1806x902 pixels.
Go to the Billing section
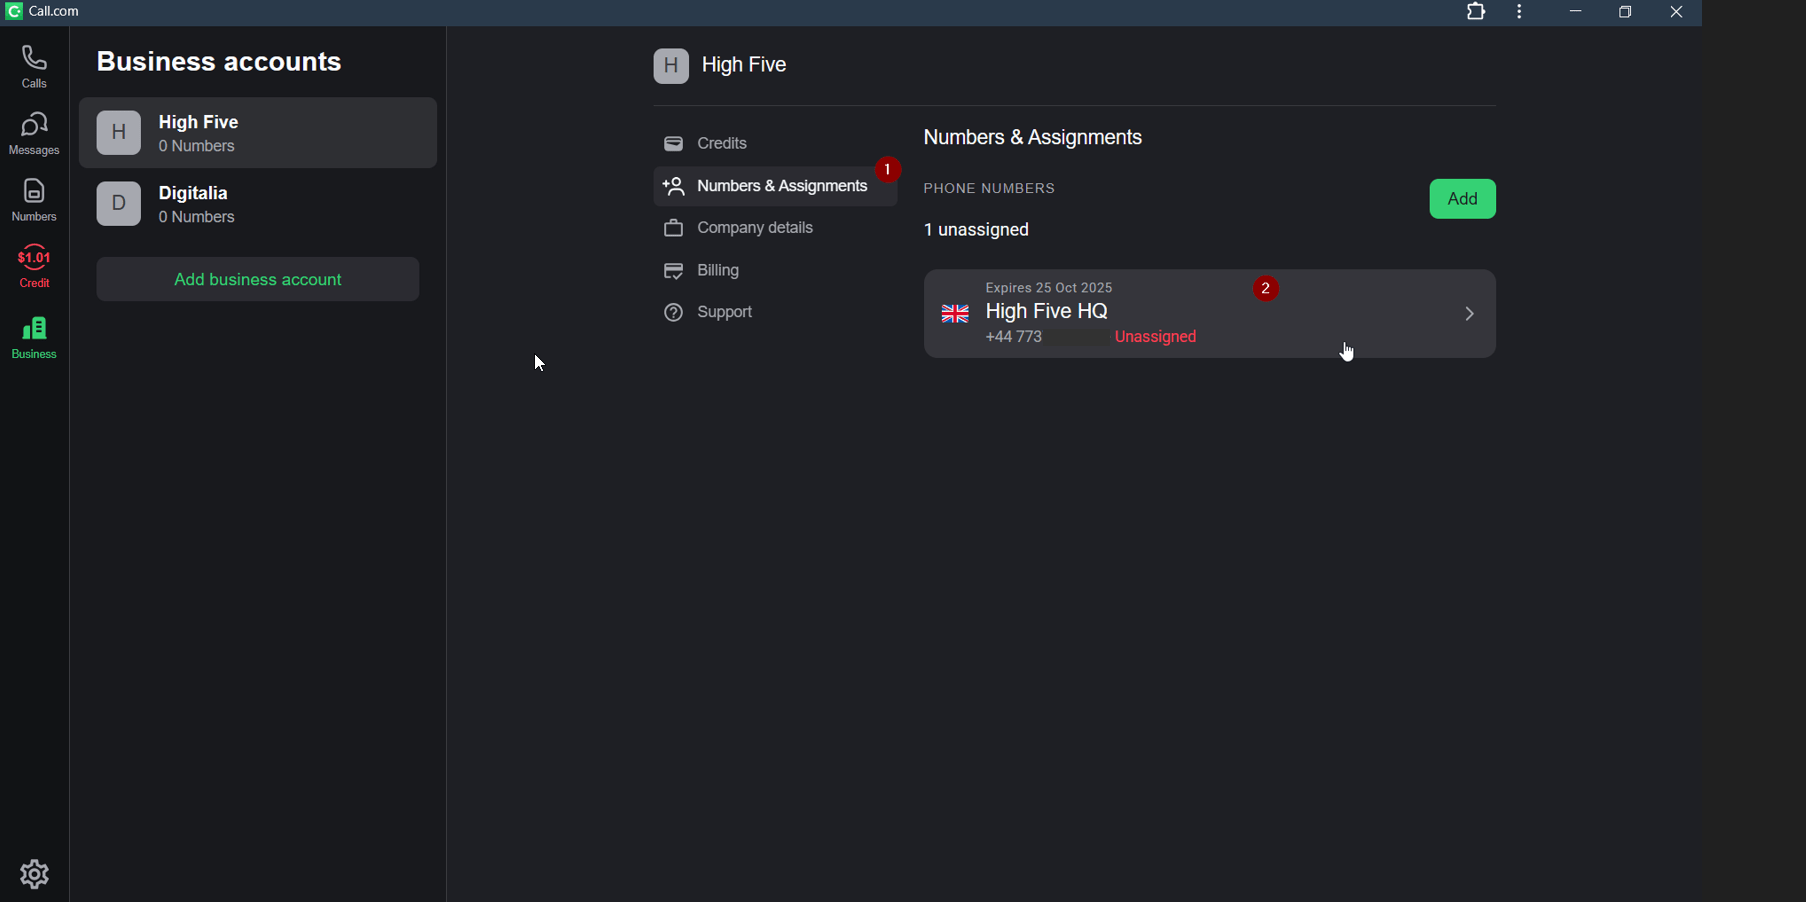coord(703,271)
